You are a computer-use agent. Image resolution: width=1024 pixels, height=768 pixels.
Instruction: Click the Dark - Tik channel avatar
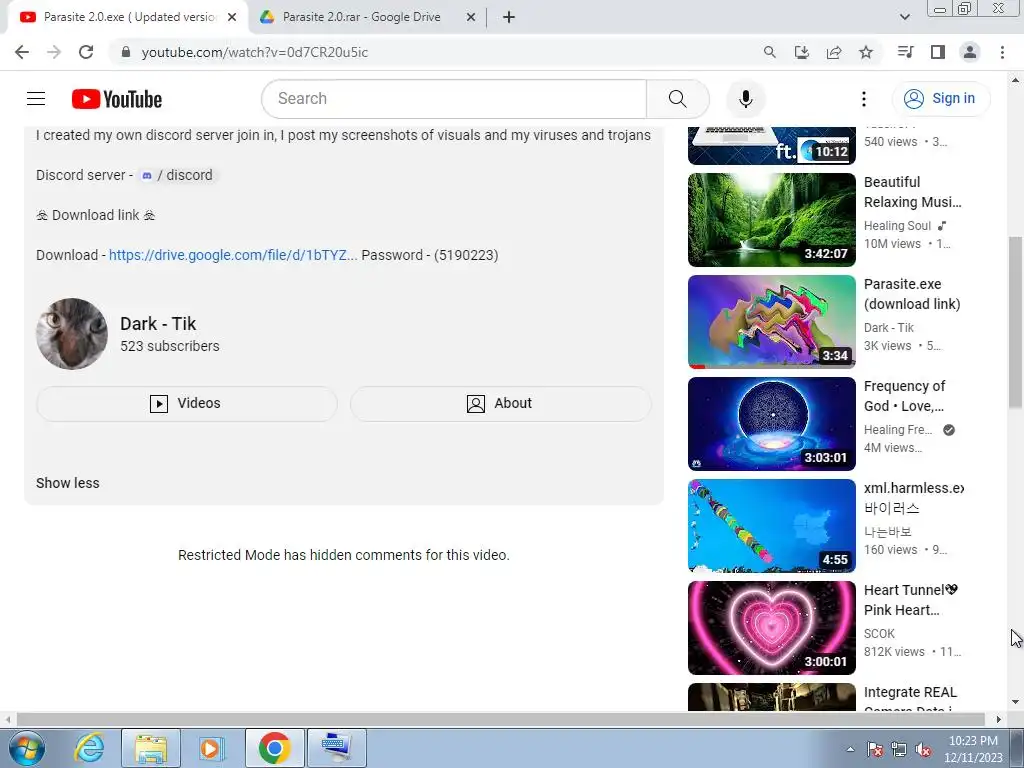tap(72, 334)
